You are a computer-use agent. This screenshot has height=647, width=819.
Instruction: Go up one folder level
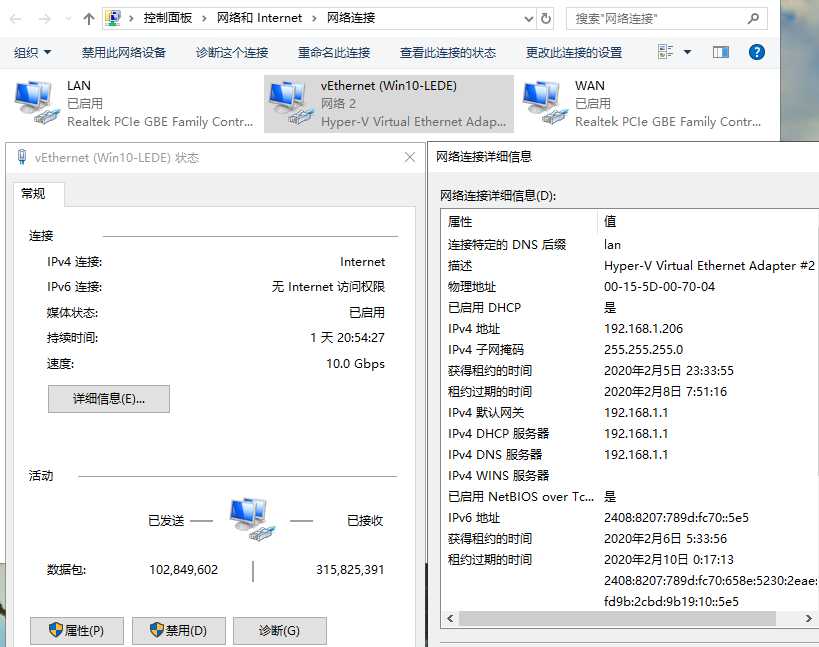pyautogui.click(x=89, y=19)
